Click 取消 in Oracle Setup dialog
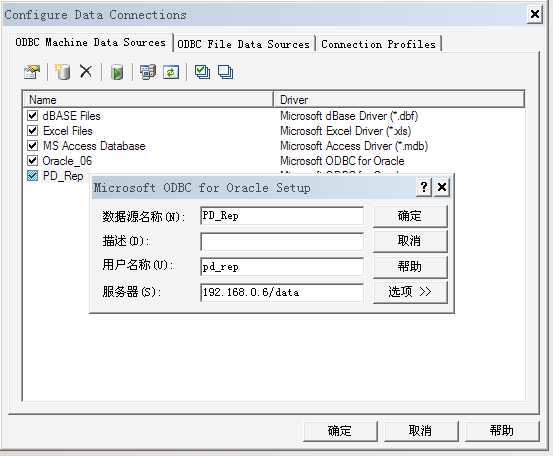 (410, 241)
